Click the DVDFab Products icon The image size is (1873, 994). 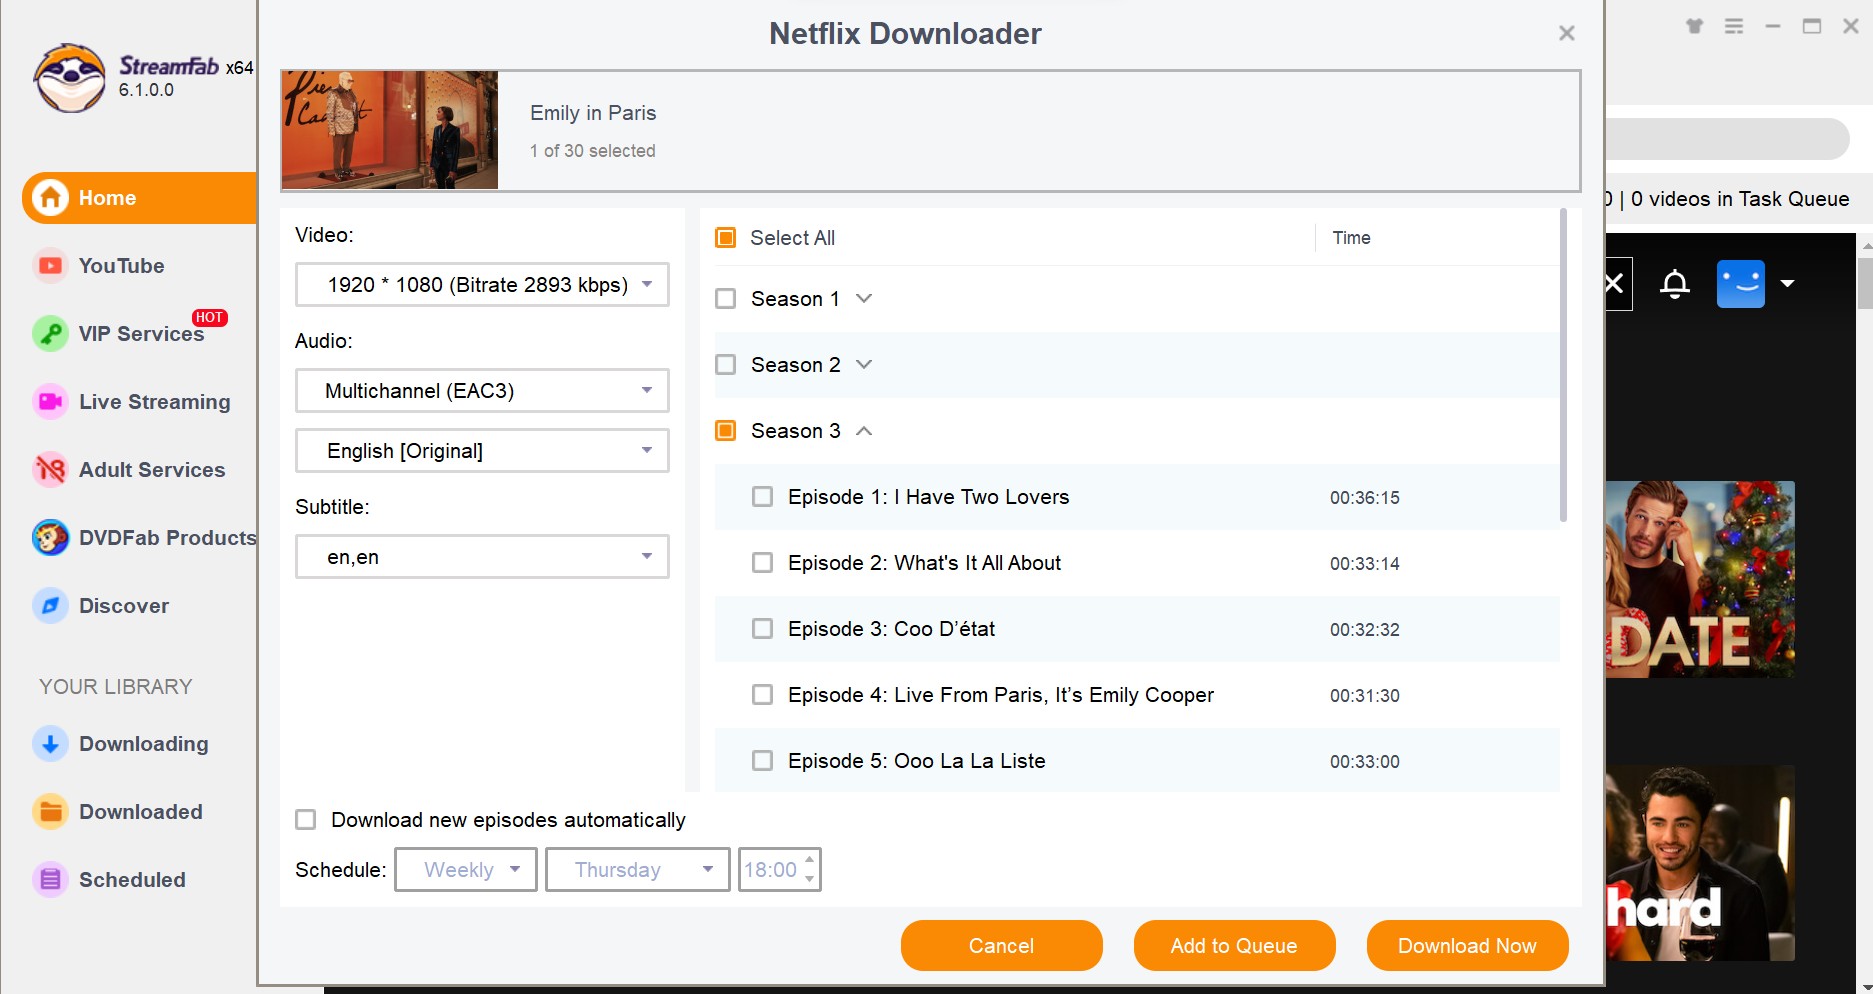pos(50,538)
